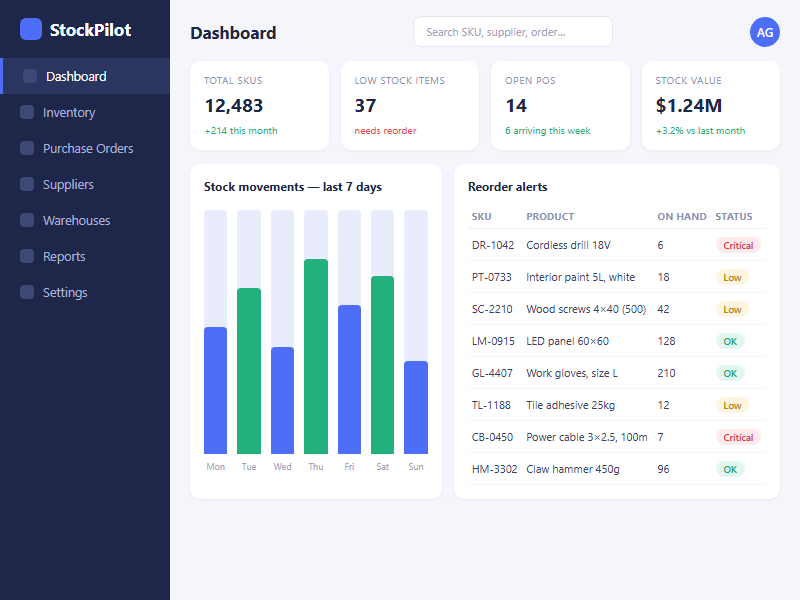Click SKU GL-4407
Screen dimensions: 800x600
coord(492,373)
